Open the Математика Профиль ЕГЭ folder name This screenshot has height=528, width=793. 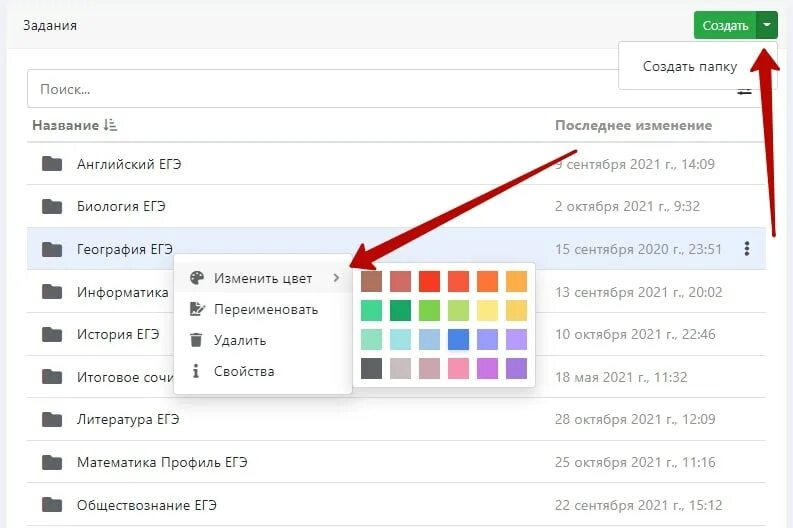tap(162, 462)
